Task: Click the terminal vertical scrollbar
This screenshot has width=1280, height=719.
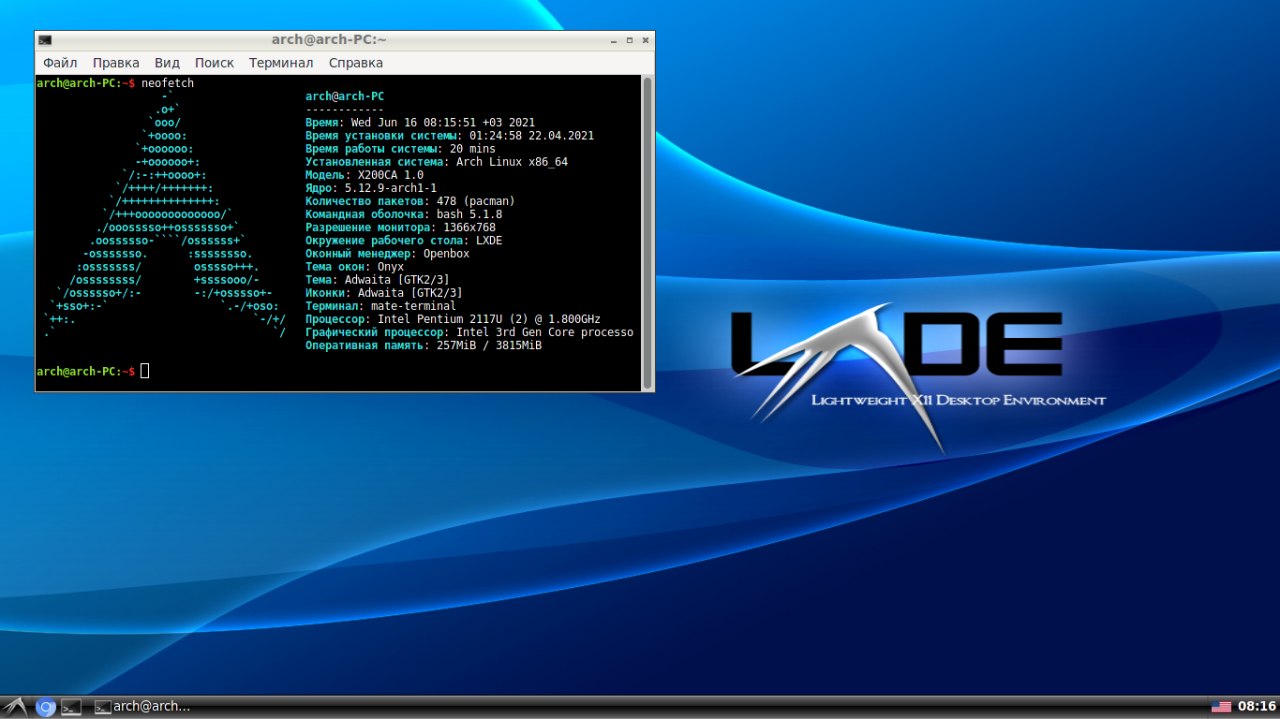Action: [647, 232]
